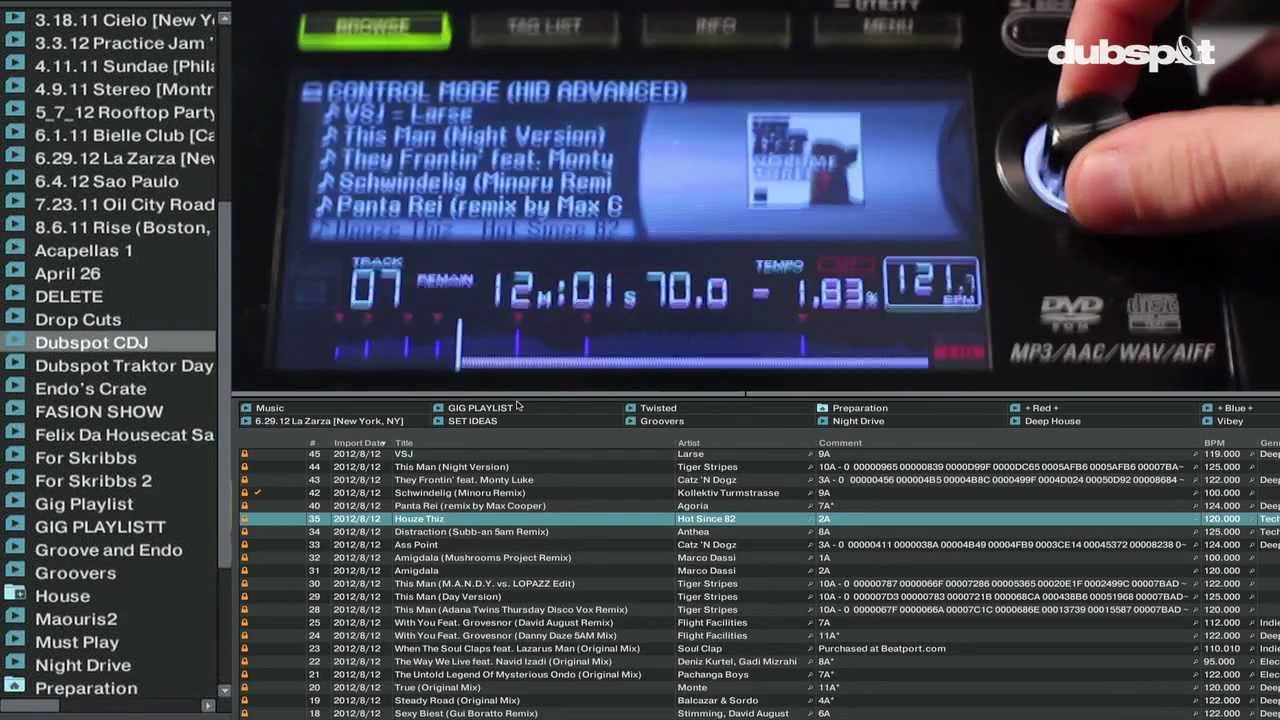Sort by the Artist column header

coord(689,443)
